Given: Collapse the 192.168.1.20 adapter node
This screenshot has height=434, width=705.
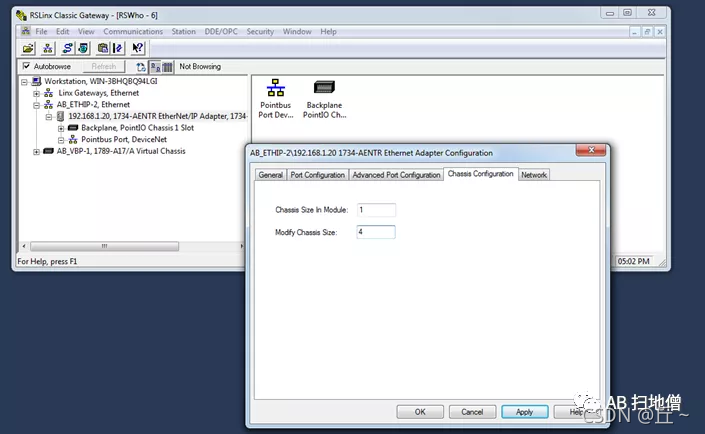Looking at the screenshot, I should click(49, 117).
